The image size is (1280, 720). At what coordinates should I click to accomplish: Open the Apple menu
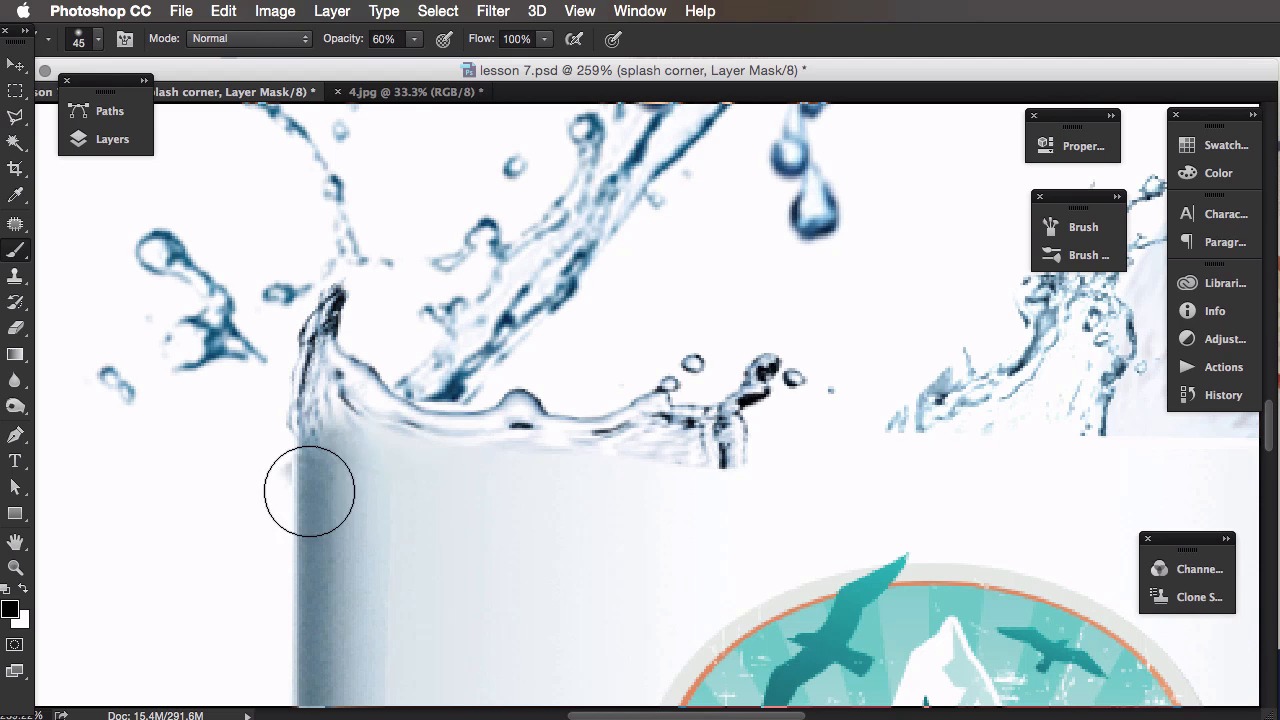[23, 11]
